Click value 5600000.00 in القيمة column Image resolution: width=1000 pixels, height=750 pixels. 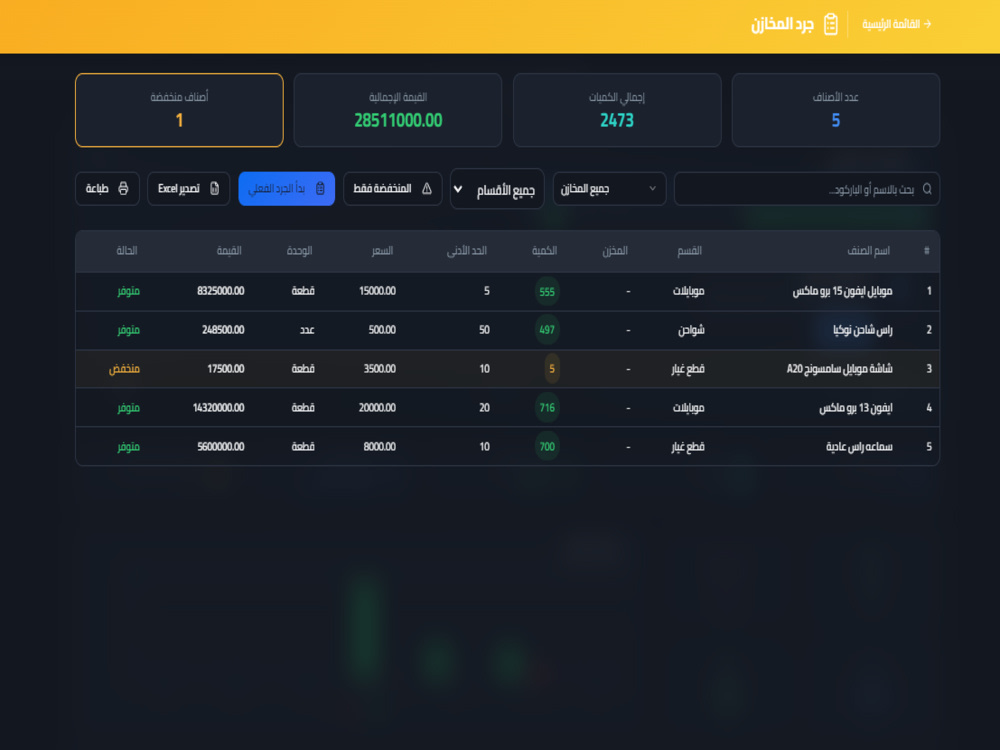221,447
